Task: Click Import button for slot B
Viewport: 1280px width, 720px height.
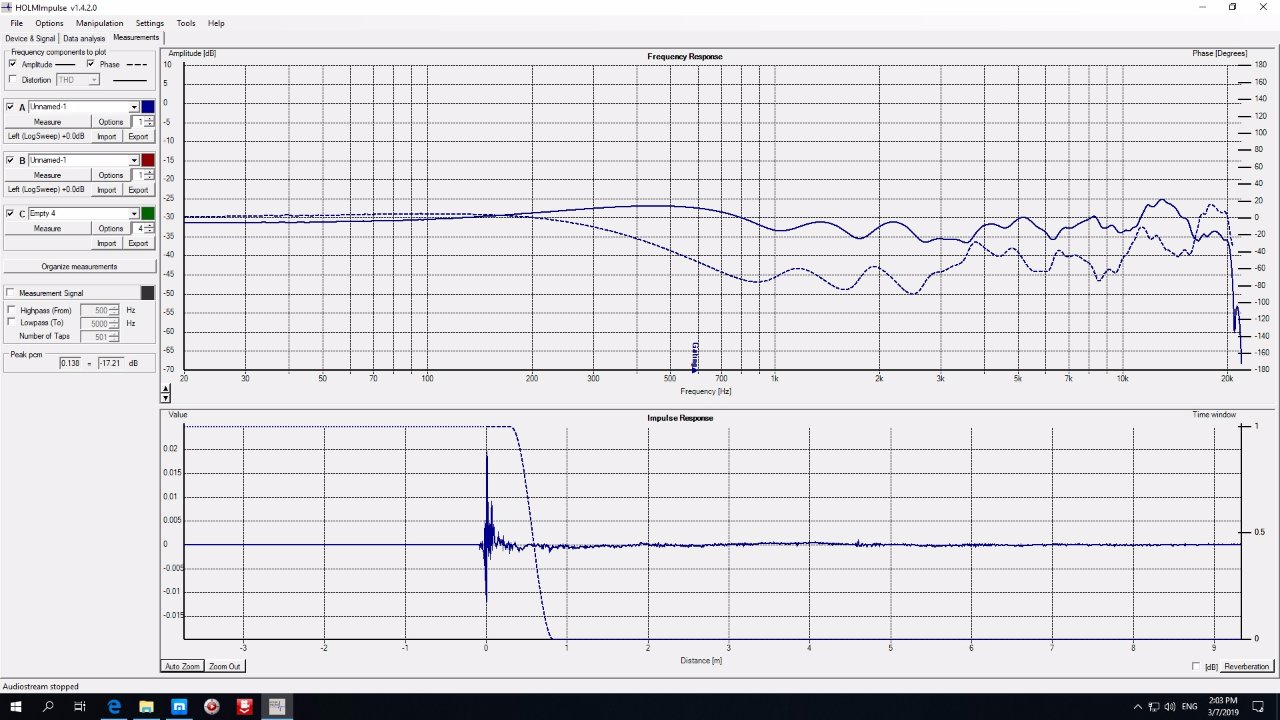Action: [x=106, y=189]
